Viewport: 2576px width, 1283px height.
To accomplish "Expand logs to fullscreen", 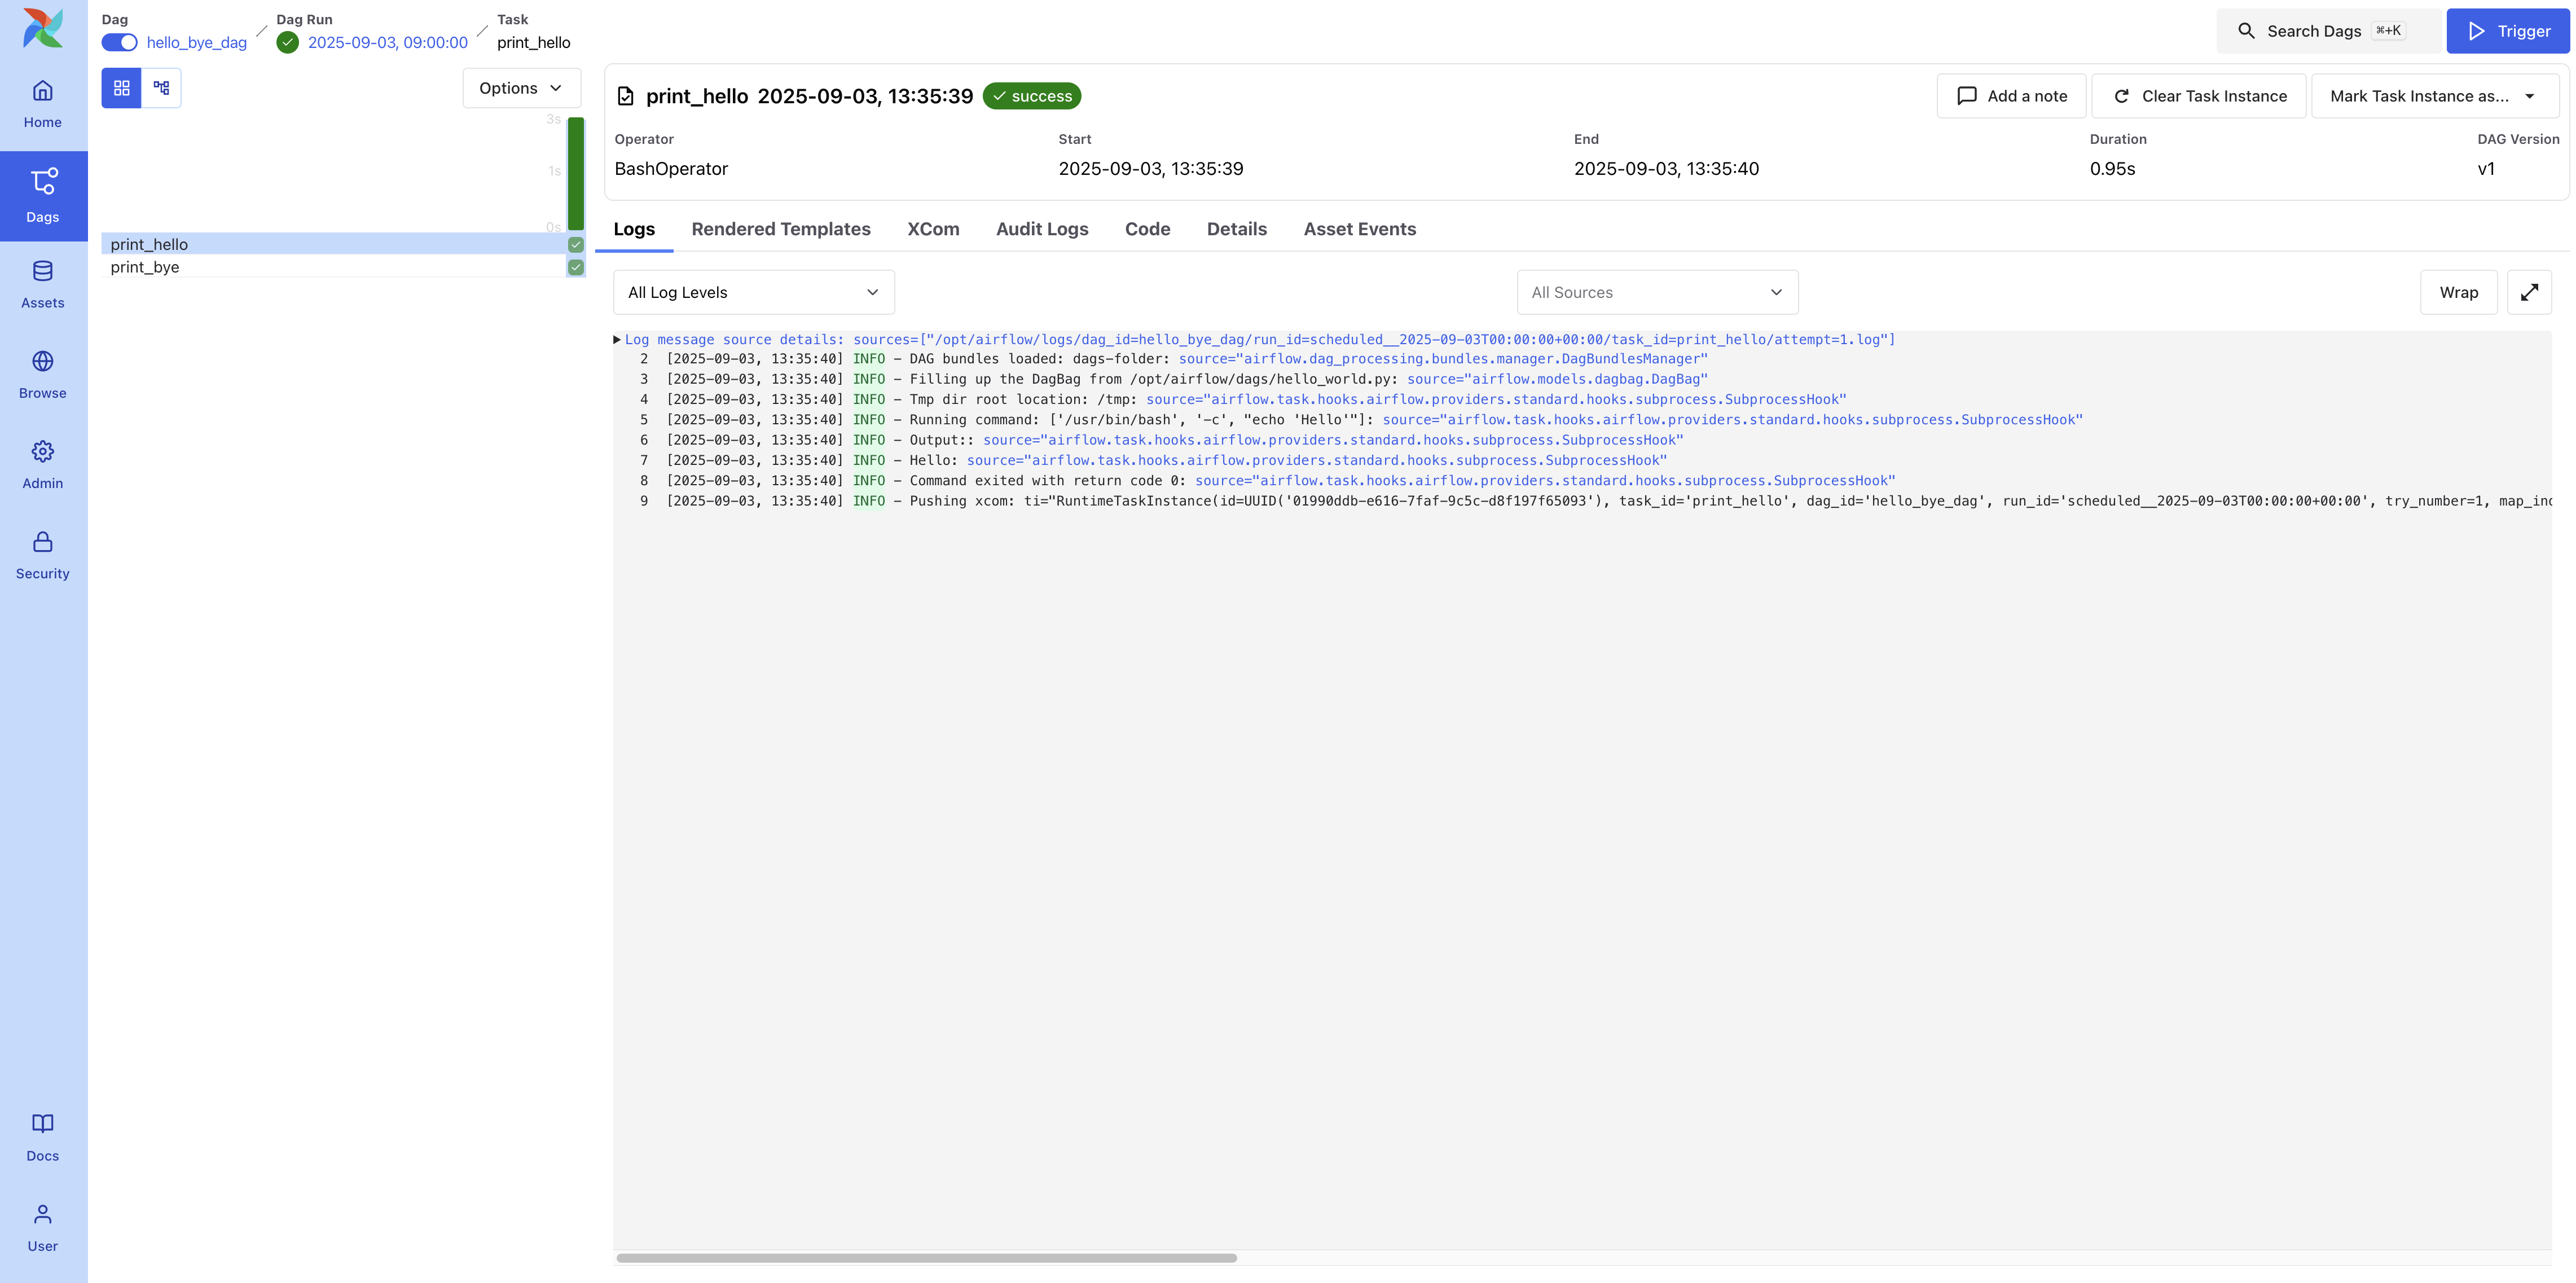I will [x=2529, y=292].
